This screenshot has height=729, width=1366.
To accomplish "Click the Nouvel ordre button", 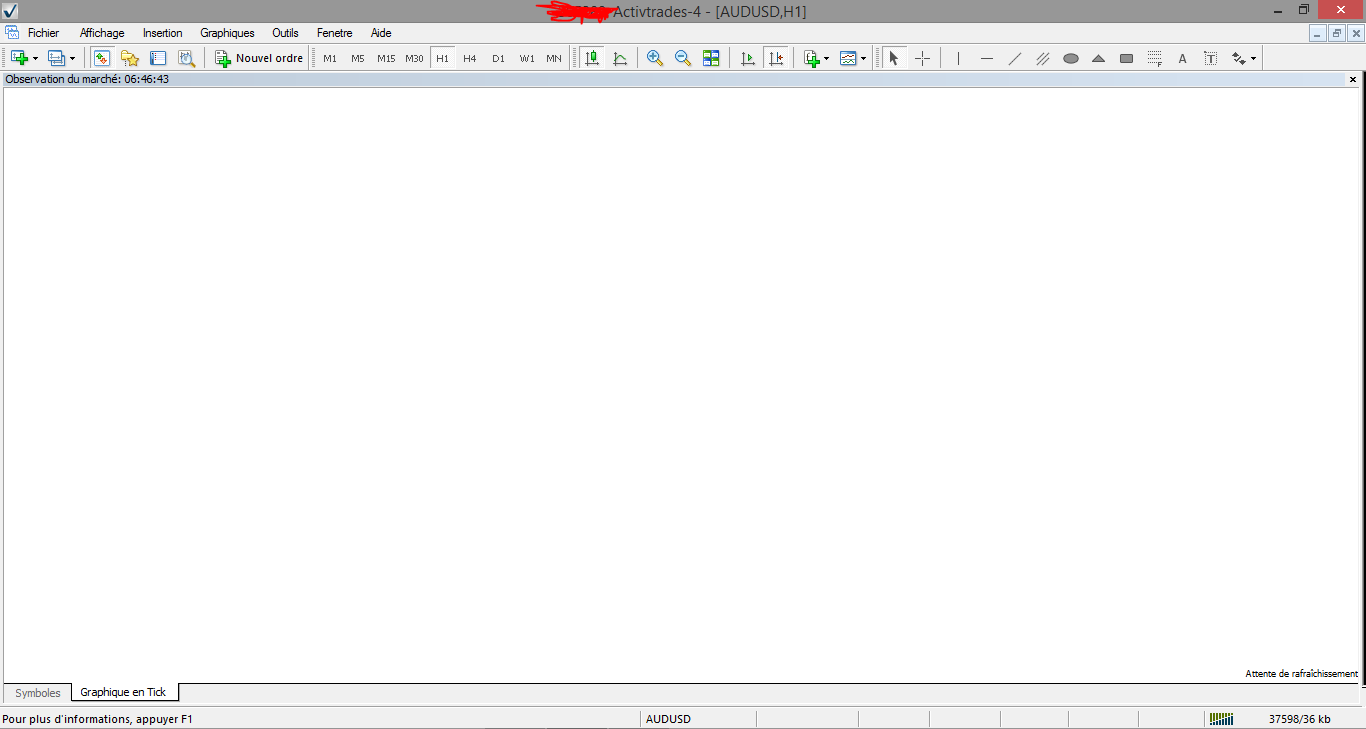I will tap(259, 58).
